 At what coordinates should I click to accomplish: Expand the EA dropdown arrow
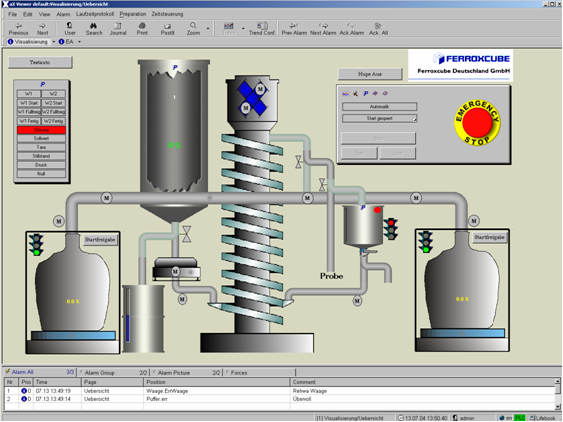pyautogui.click(x=79, y=42)
